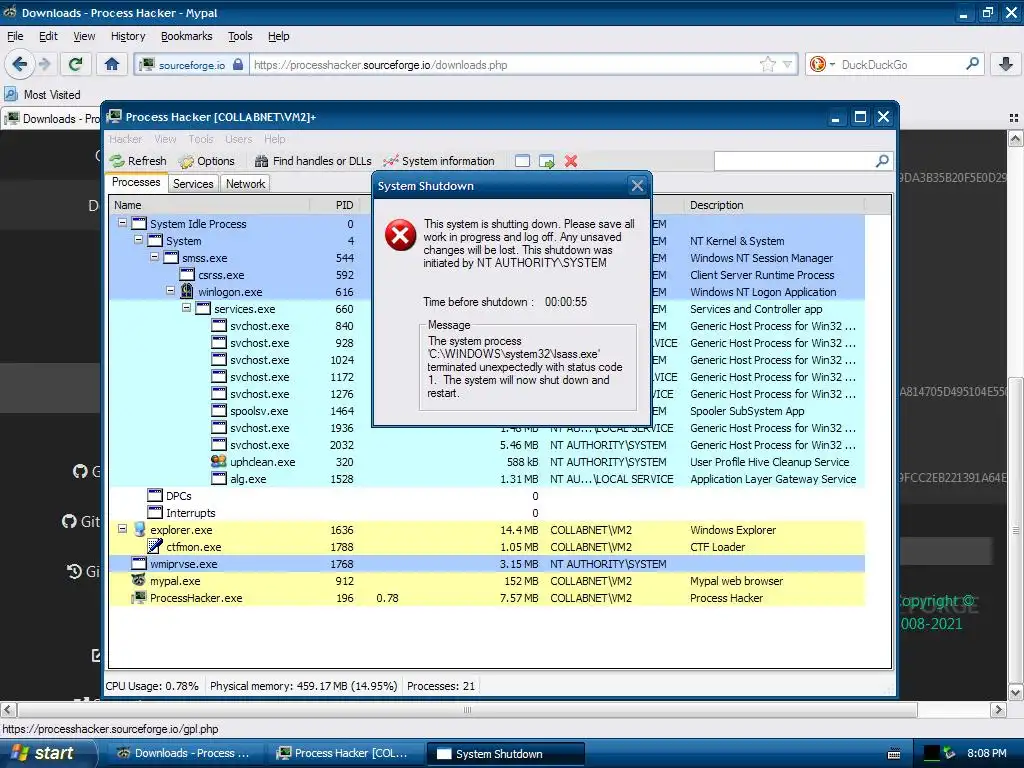Click the find window toolbar icon
Screen dimensions: 1024x768
click(x=522, y=161)
